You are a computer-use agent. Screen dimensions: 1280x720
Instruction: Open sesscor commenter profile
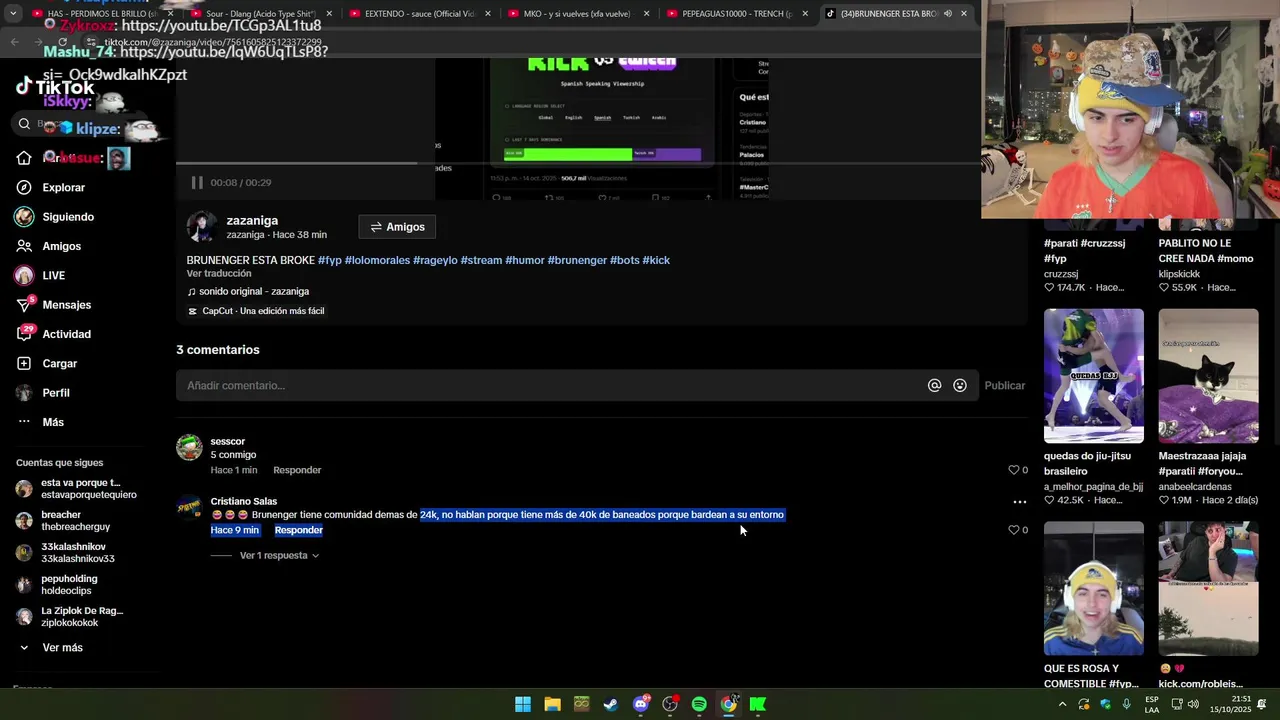(x=227, y=441)
